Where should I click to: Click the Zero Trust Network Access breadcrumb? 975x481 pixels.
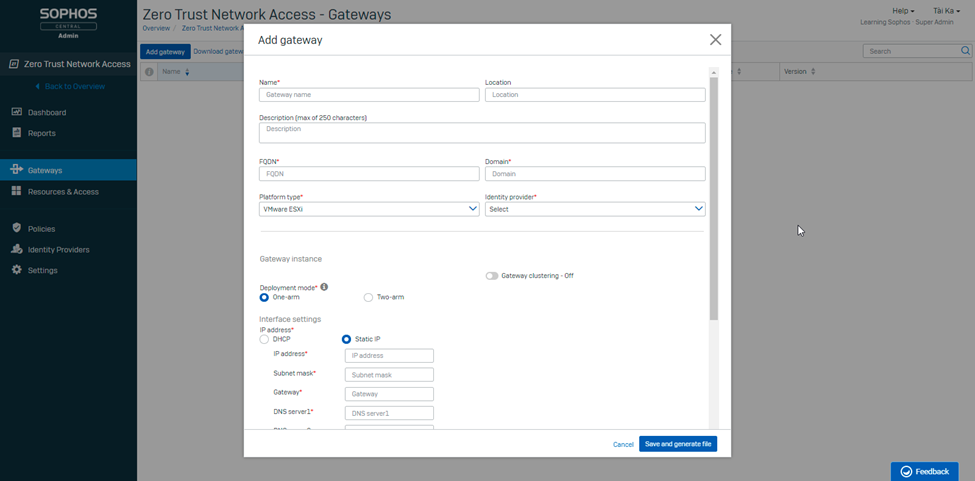[211, 29]
